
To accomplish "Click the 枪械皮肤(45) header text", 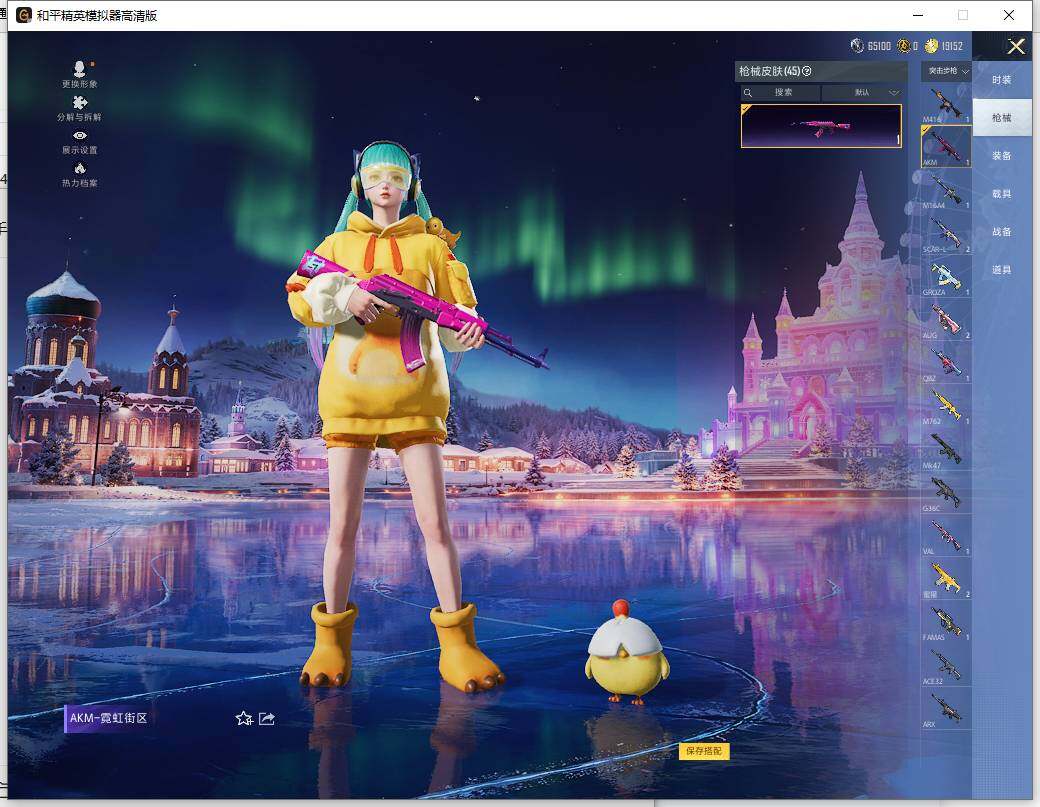I will point(769,71).
